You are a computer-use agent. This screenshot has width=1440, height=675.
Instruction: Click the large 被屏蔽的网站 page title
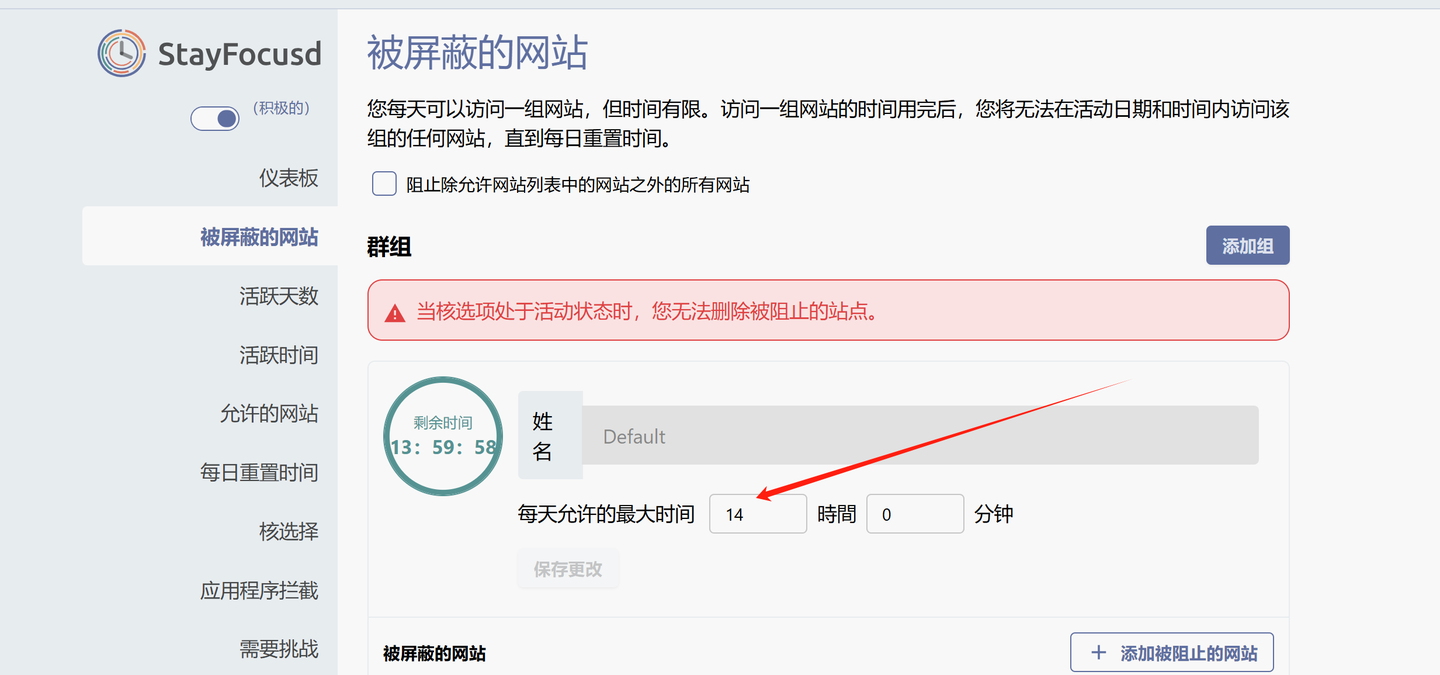coord(477,53)
